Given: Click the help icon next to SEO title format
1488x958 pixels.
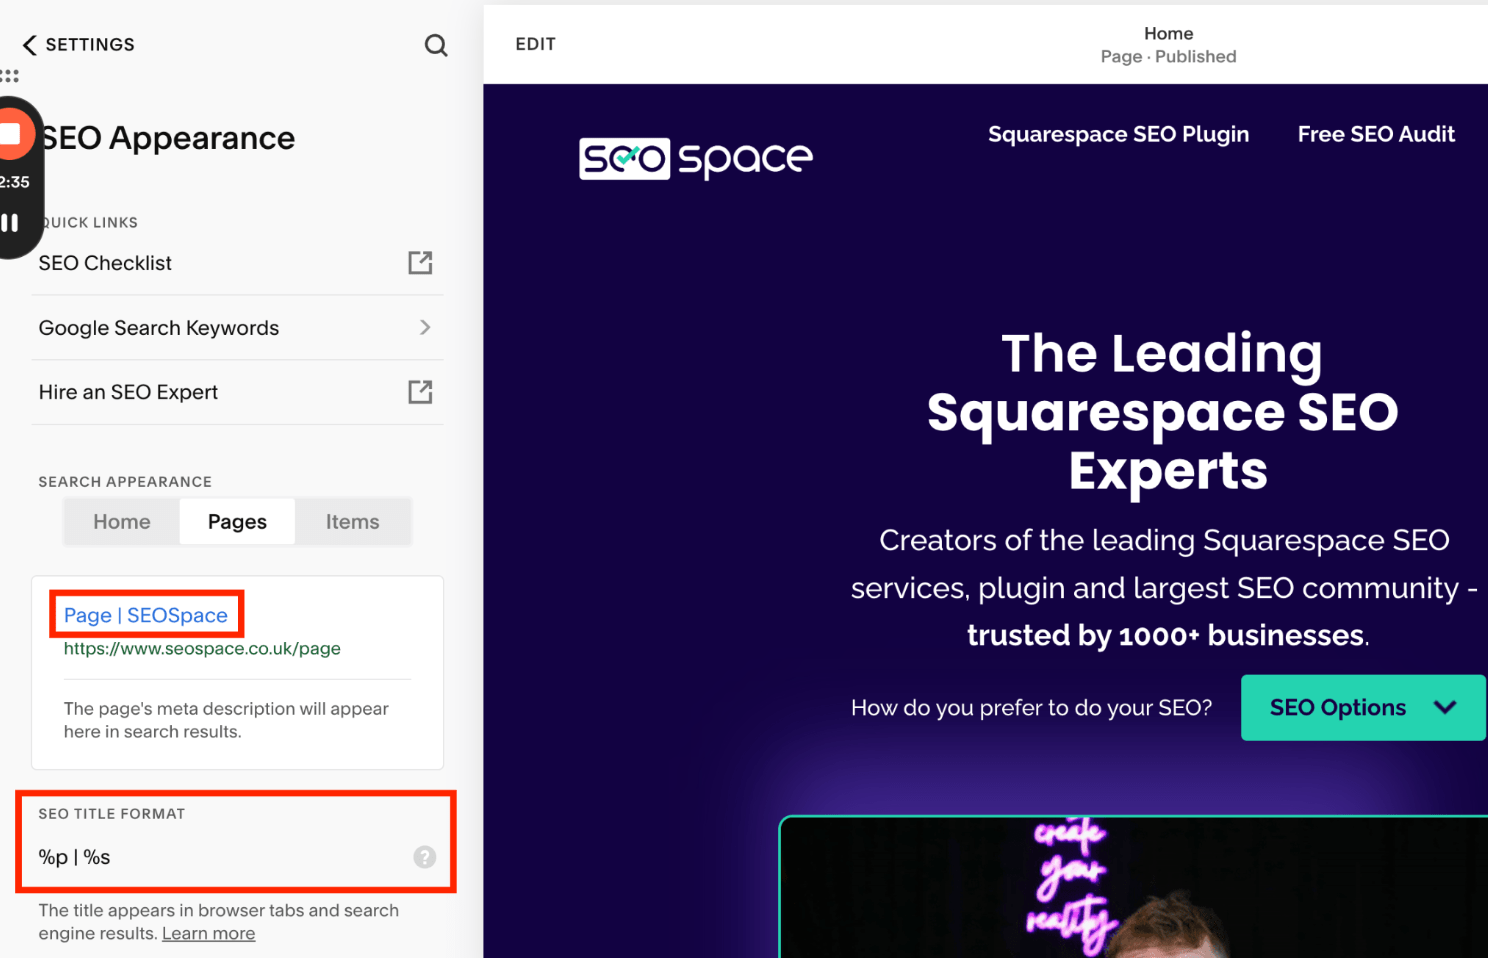Looking at the screenshot, I should (424, 856).
